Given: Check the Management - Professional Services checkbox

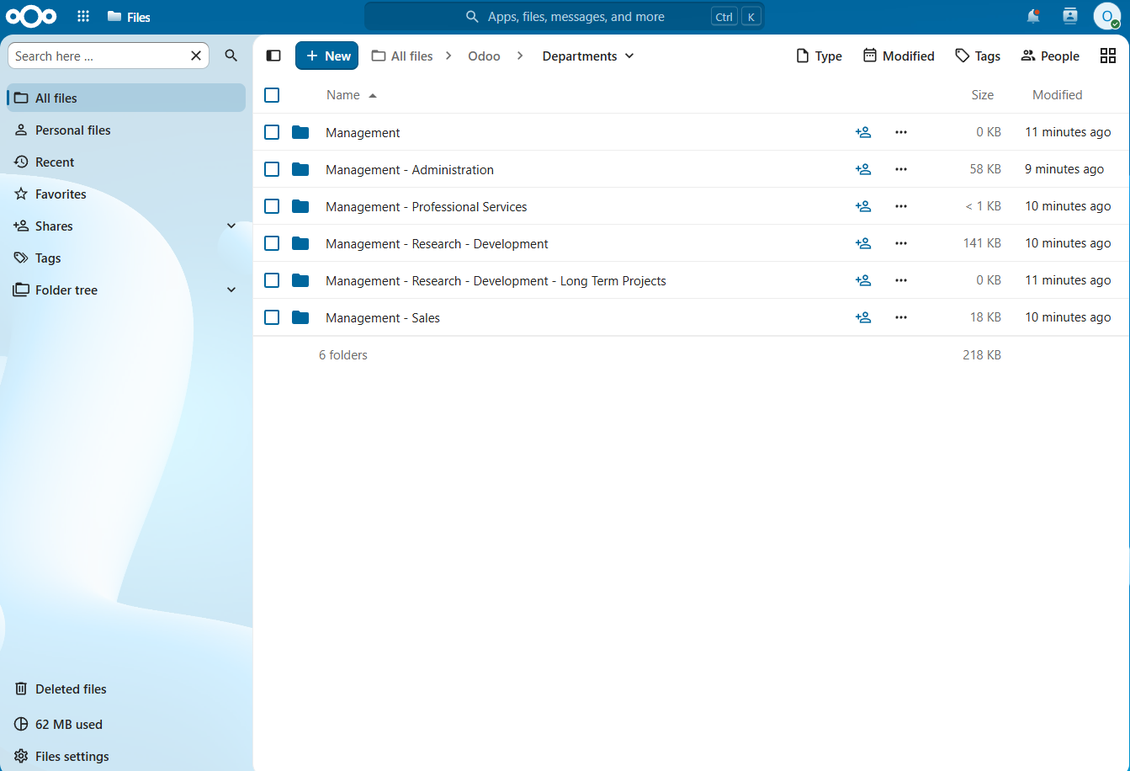Looking at the screenshot, I should coord(272,206).
